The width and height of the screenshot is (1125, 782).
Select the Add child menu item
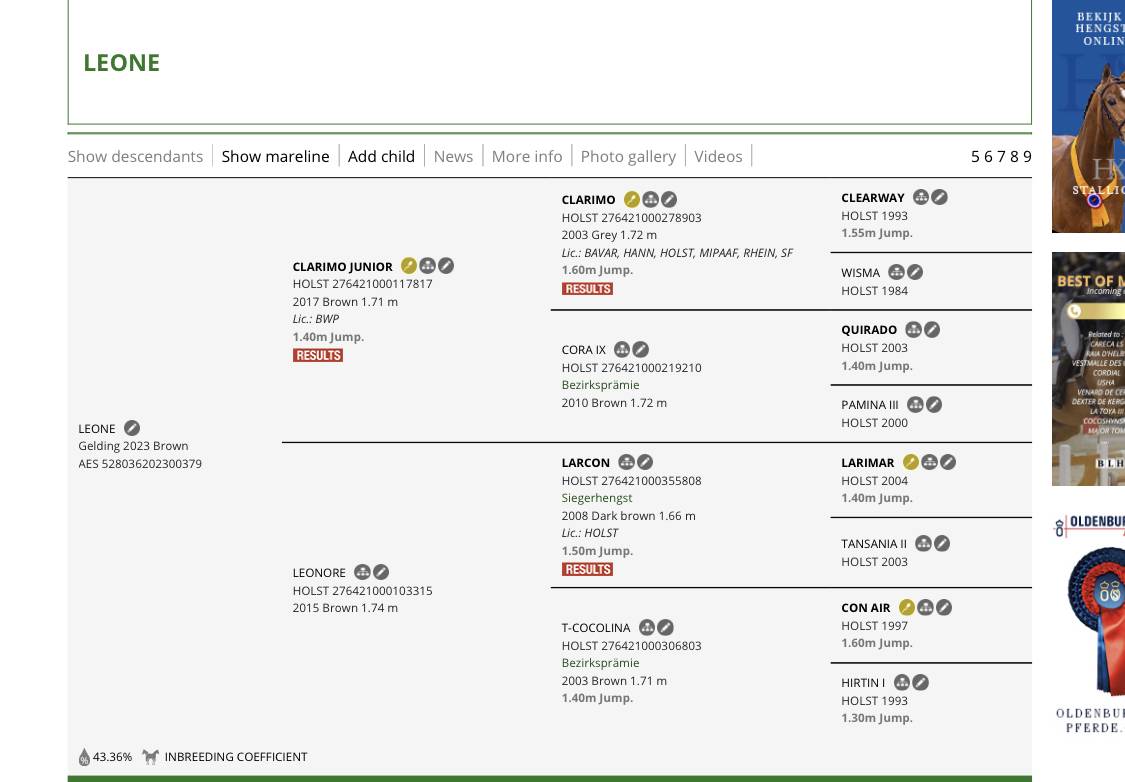[381, 156]
